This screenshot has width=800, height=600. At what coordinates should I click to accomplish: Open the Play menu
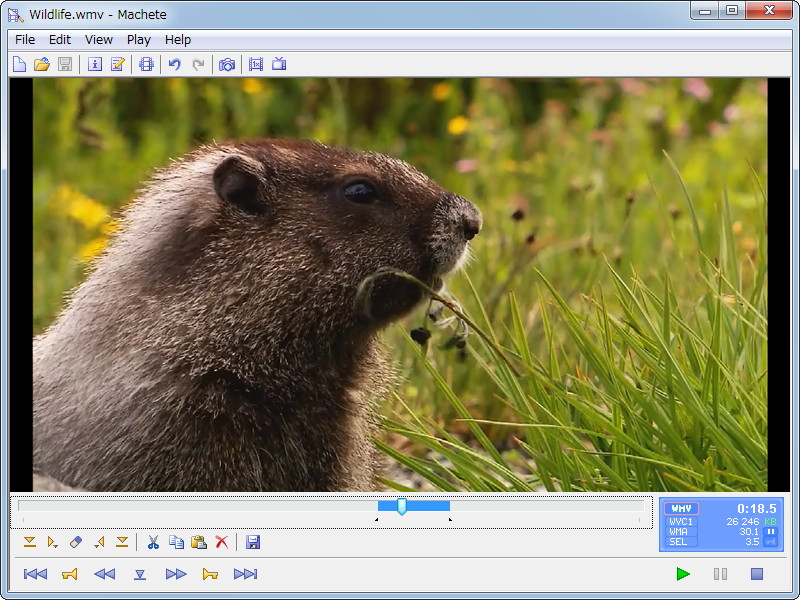pyautogui.click(x=138, y=40)
